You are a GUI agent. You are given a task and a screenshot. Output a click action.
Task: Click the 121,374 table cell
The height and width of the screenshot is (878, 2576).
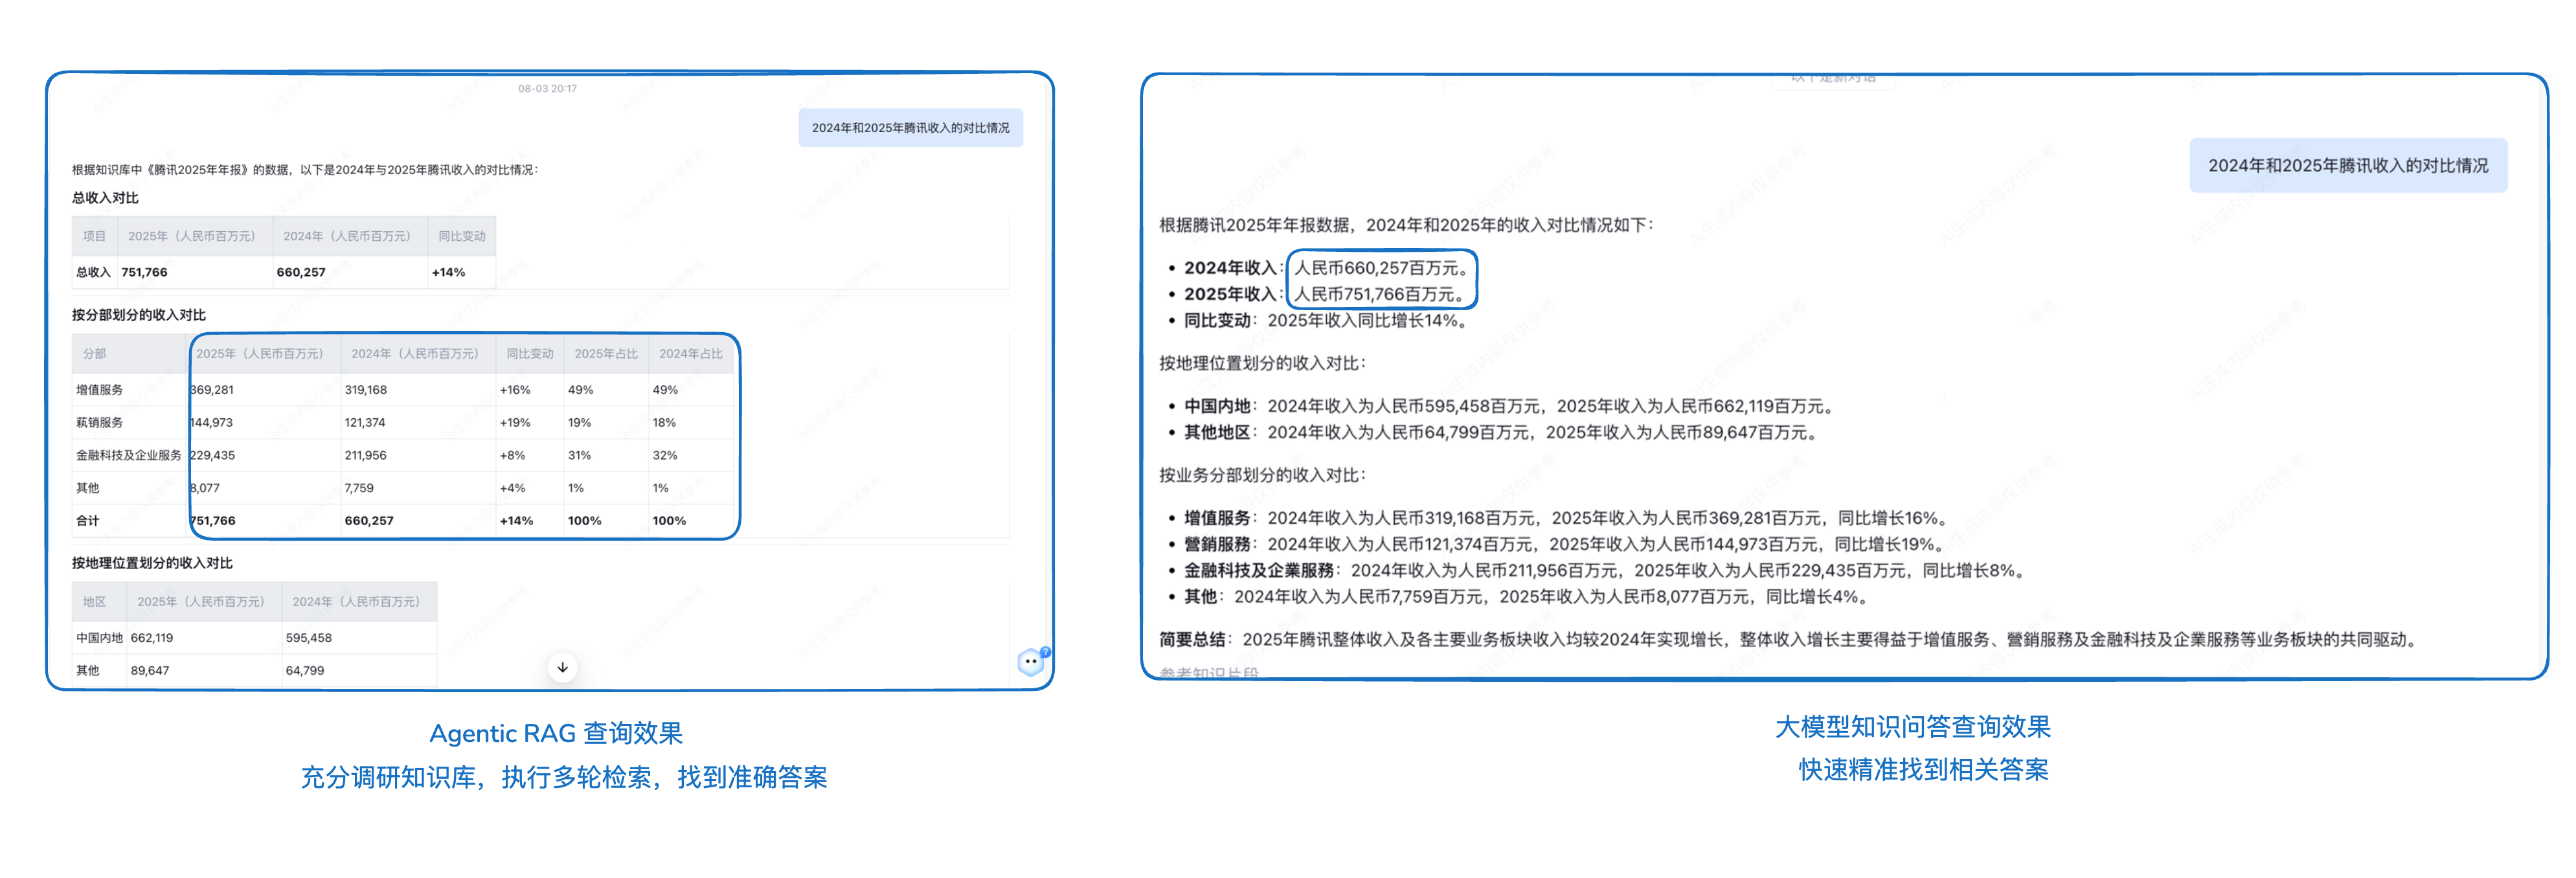click(365, 423)
